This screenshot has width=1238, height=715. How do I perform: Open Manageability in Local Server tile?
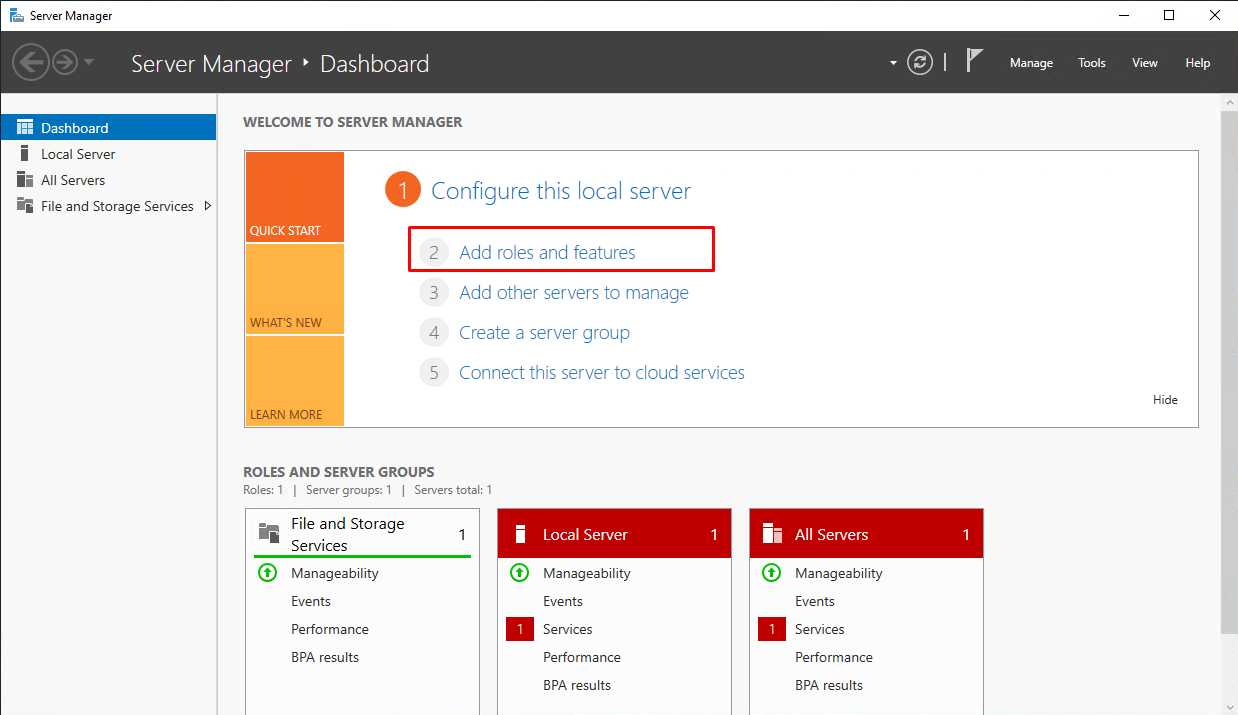[586, 573]
